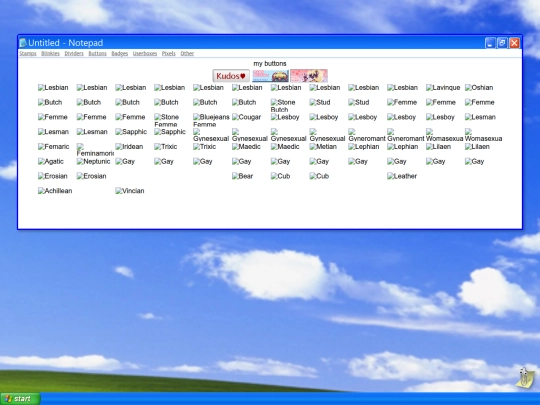Click the Bluejeans Femme image icon
Screen dimensions: 540x405
(211, 121)
